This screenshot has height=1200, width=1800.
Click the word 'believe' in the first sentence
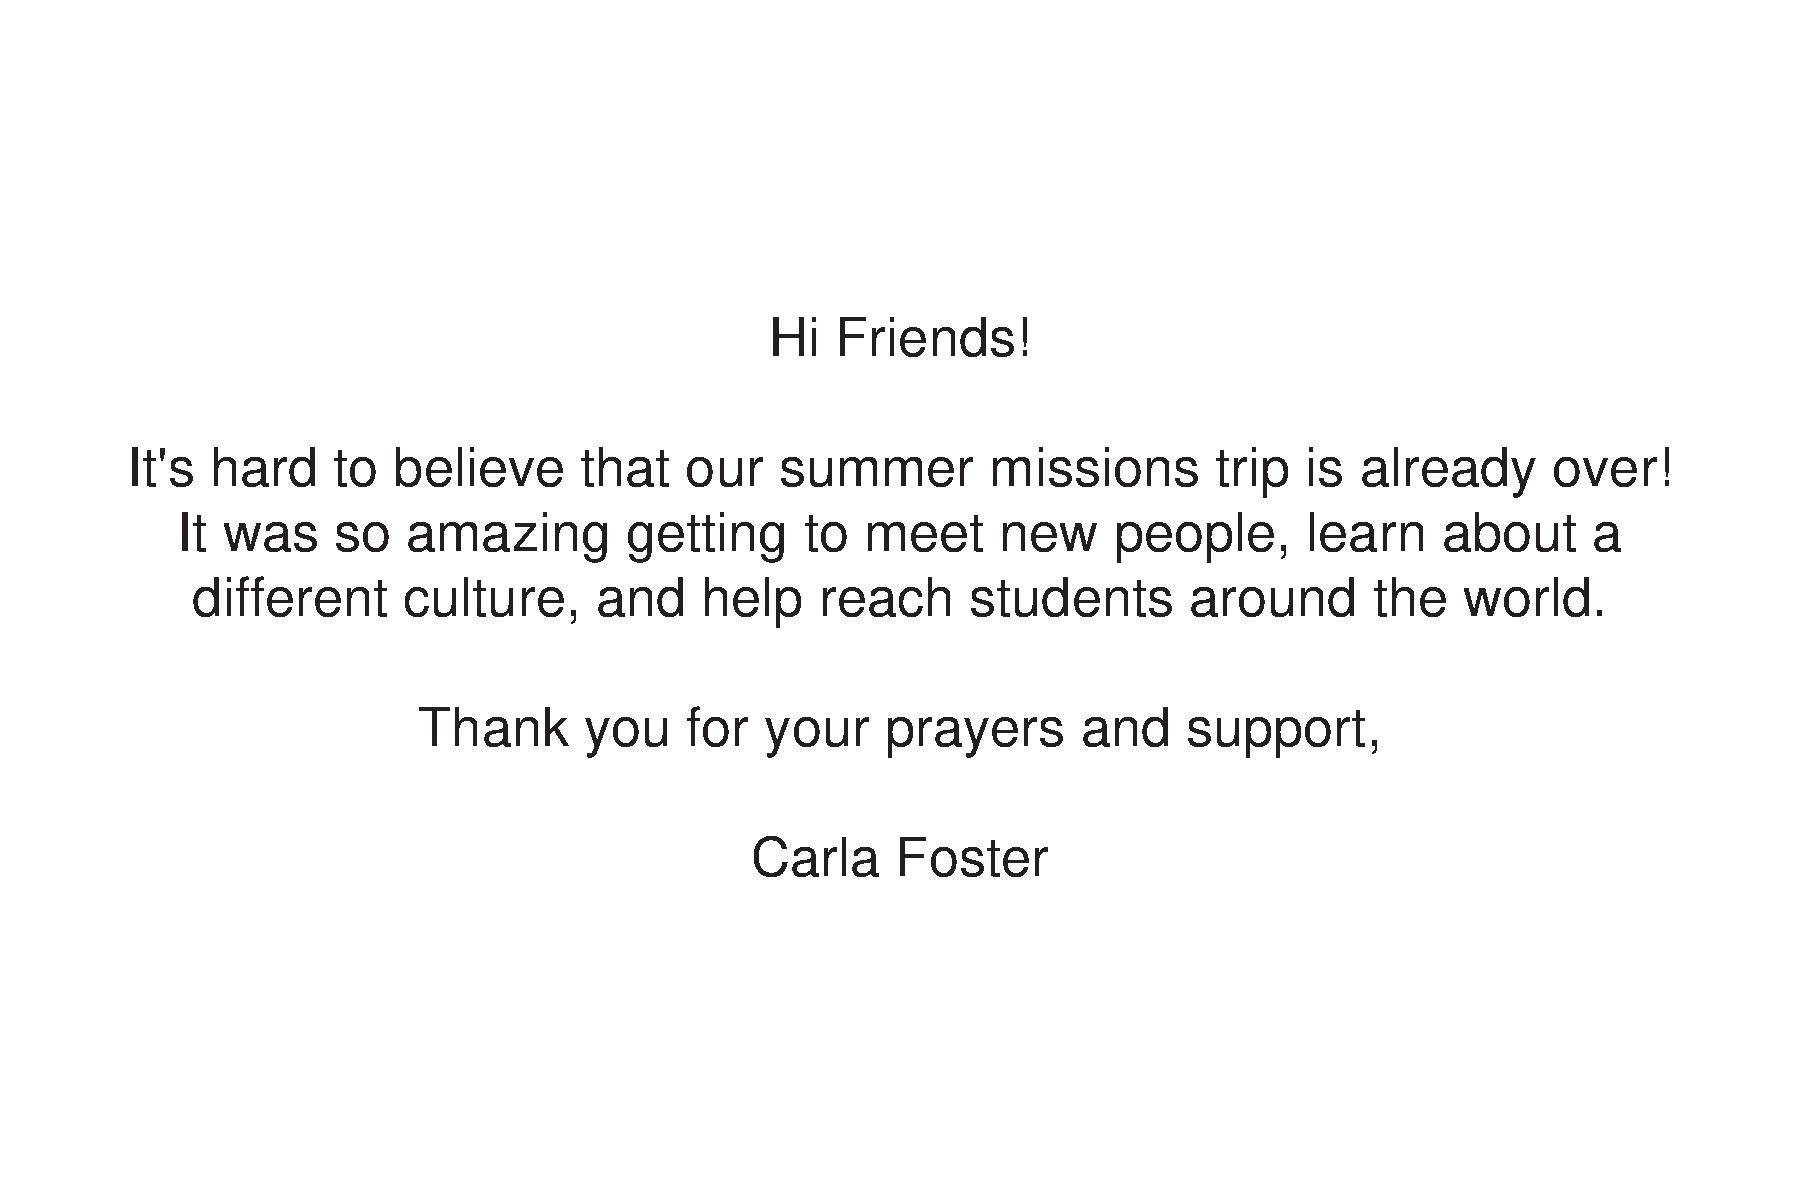click(x=478, y=468)
